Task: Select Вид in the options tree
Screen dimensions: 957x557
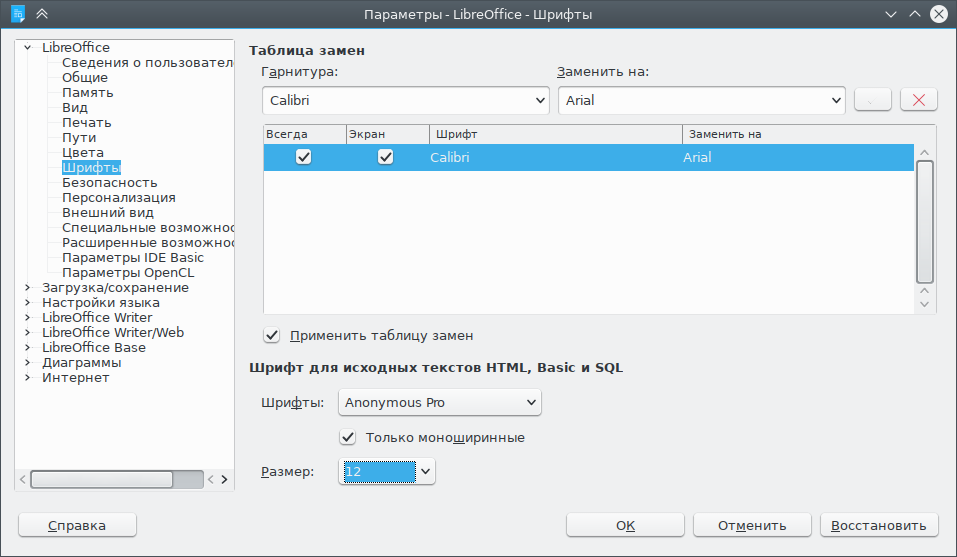Action: [75, 107]
